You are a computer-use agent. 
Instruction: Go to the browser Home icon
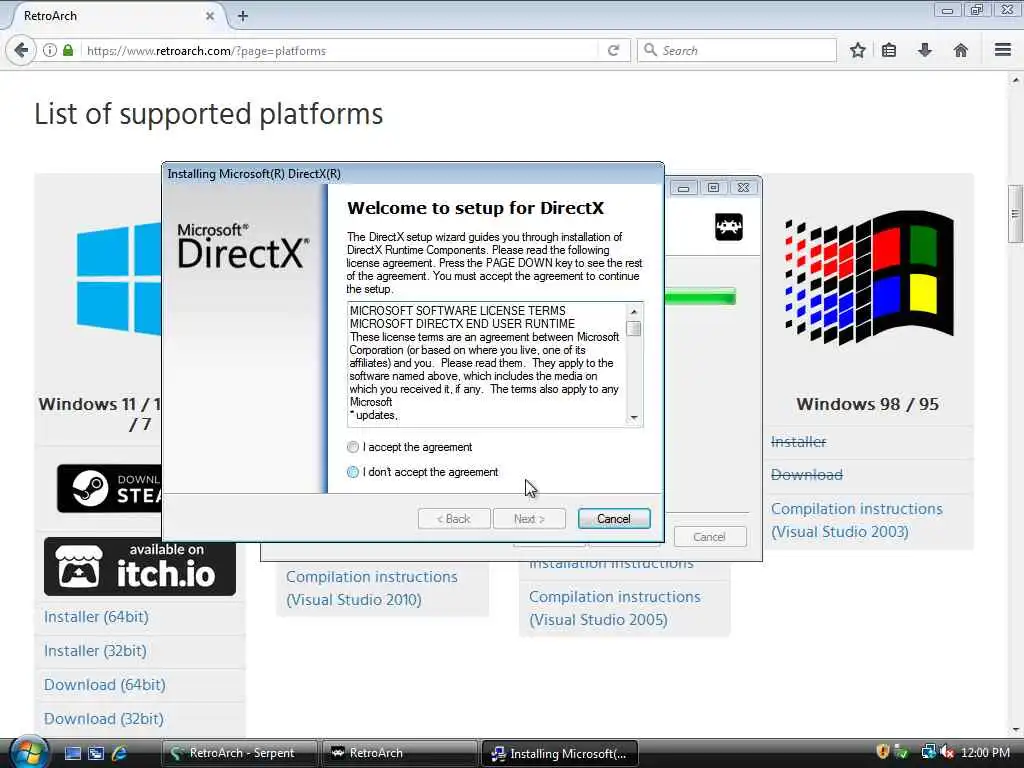coord(961,50)
